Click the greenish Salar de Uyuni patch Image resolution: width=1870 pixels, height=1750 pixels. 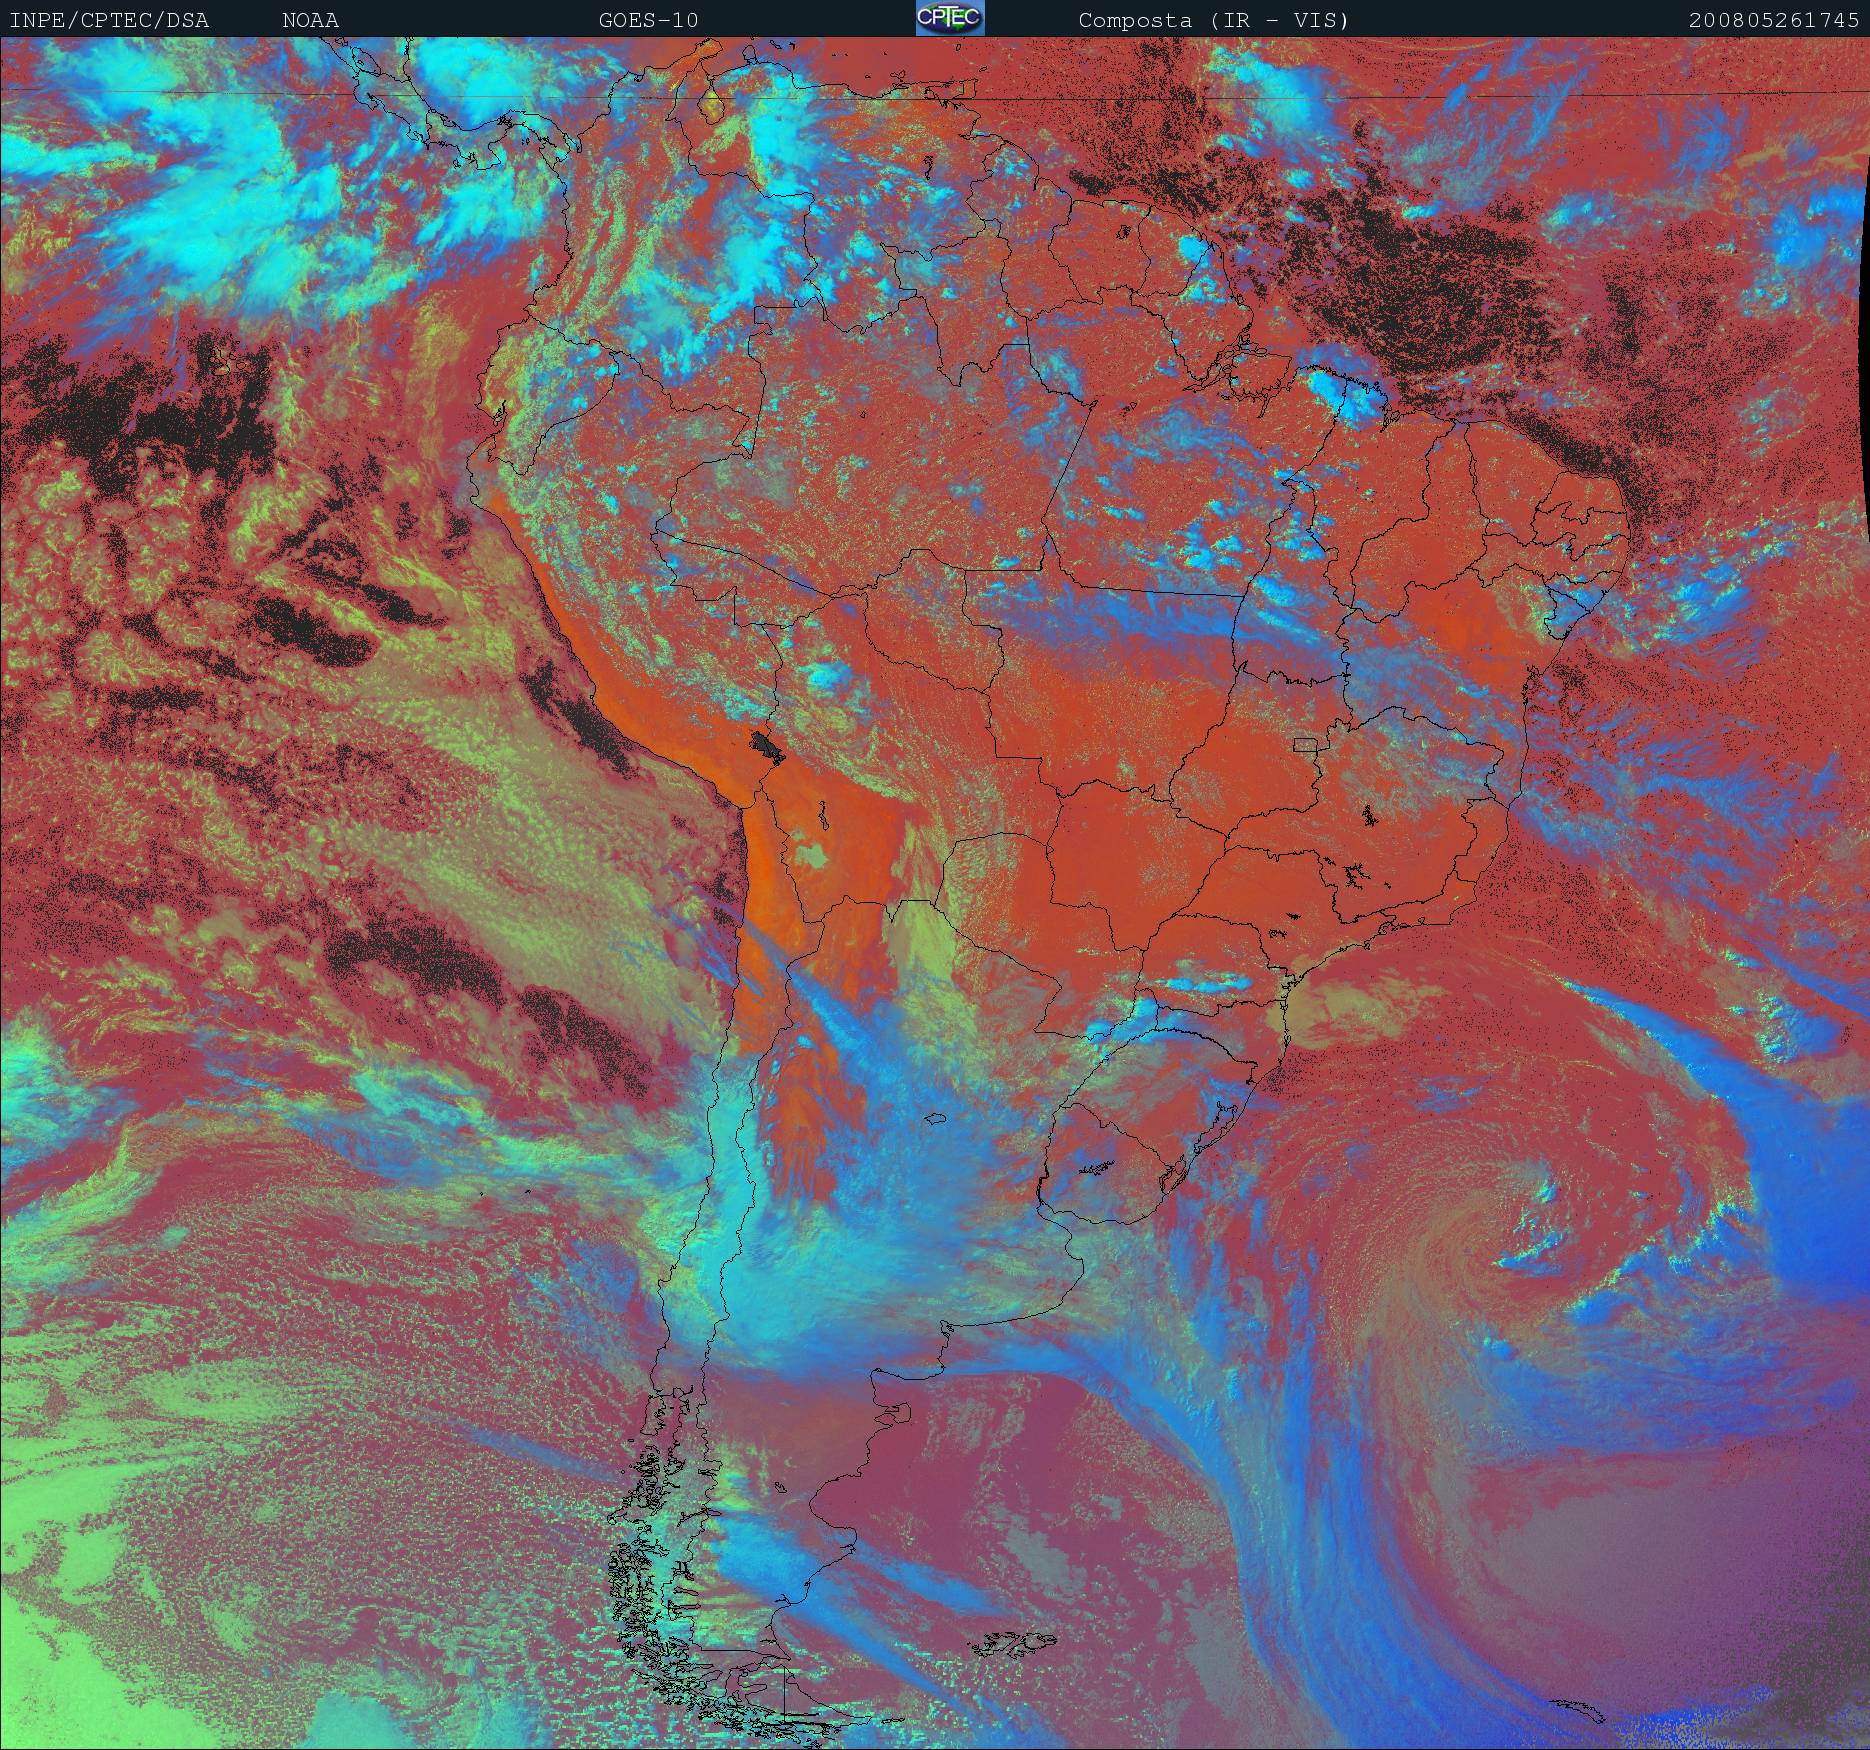810,856
